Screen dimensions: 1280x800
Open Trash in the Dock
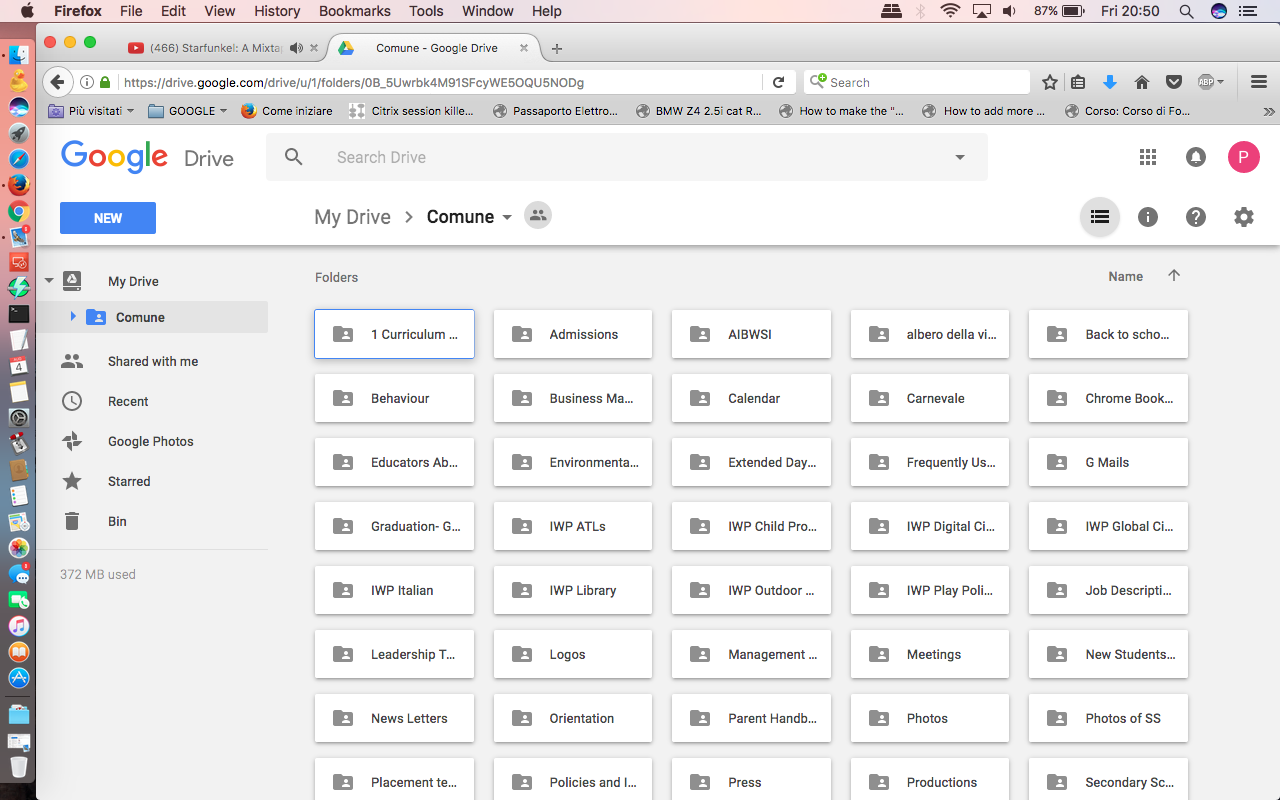[18, 767]
